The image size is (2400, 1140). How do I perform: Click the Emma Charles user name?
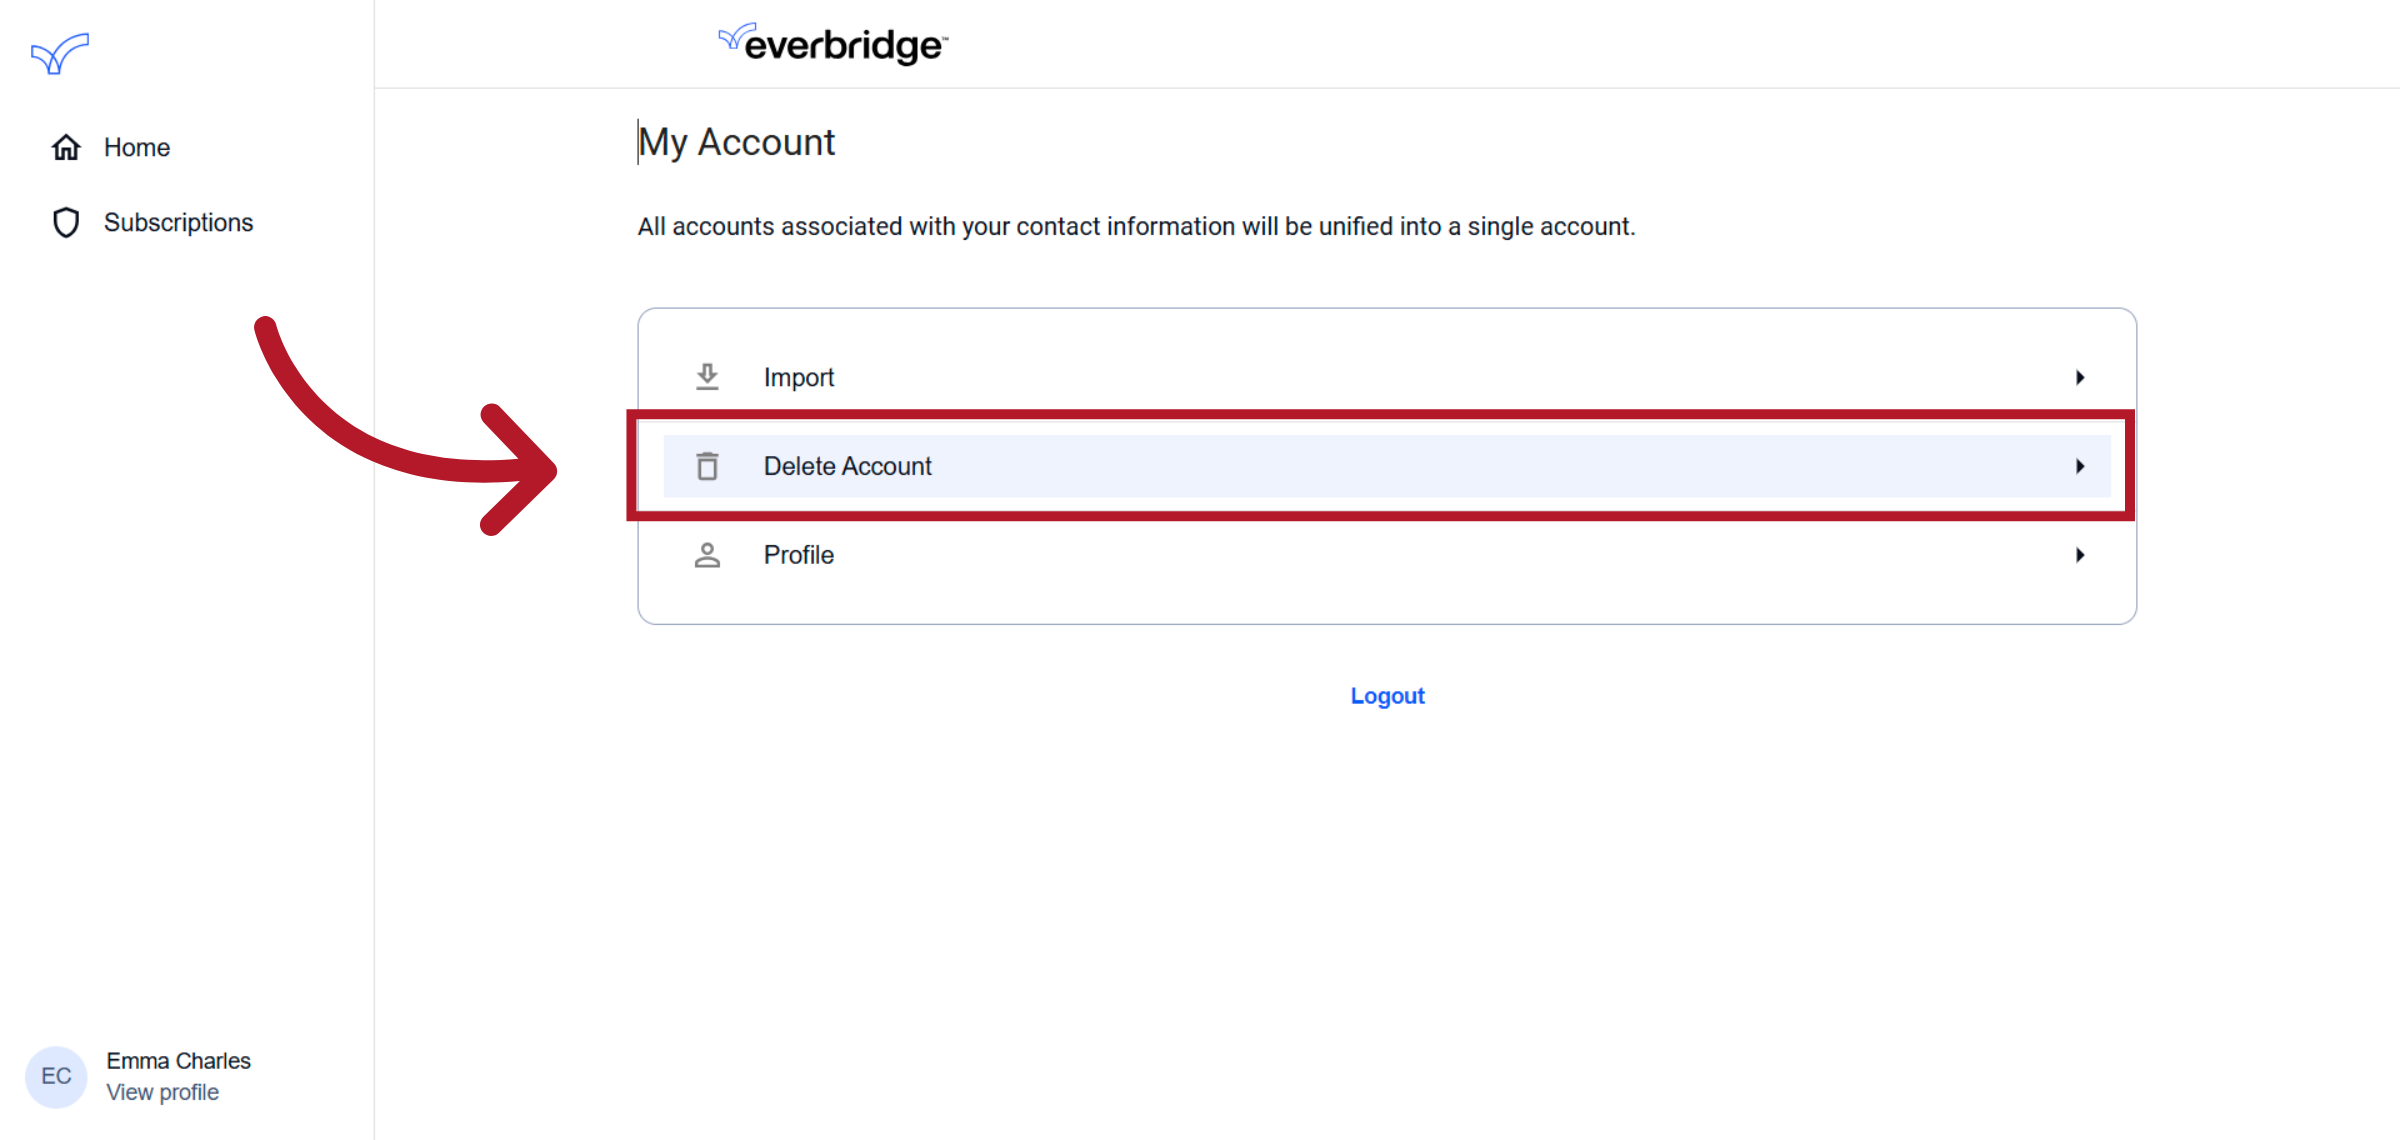(x=179, y=1061)
